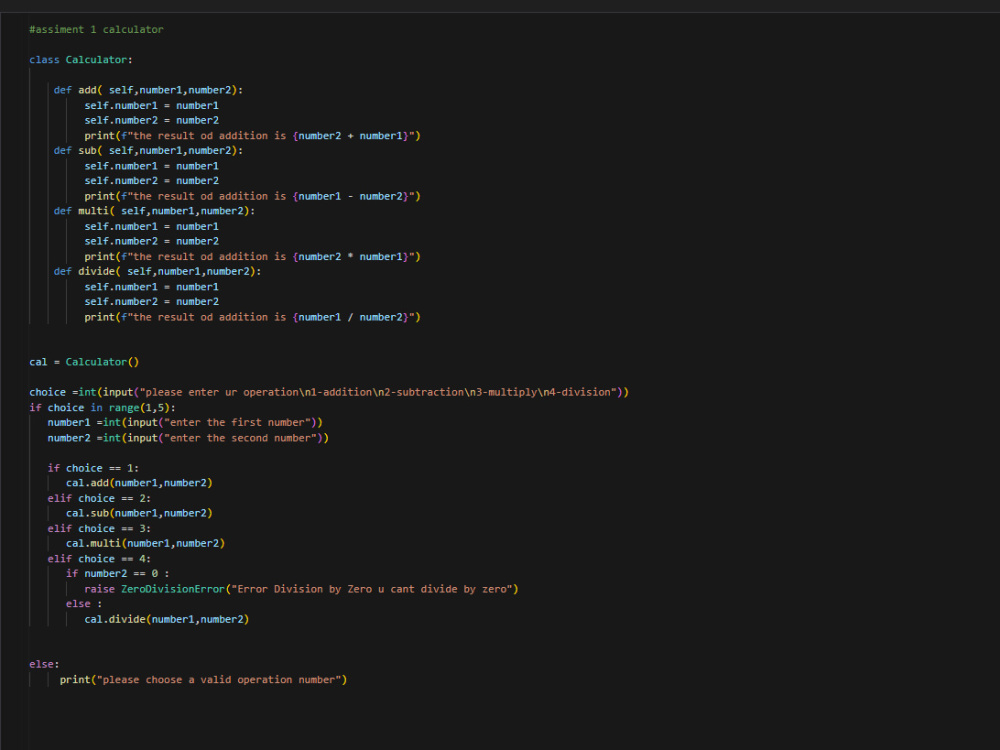Screen dimensions: 1000x750
Task: Click the 'else :' before cal.divide
Action: (84, 604)
